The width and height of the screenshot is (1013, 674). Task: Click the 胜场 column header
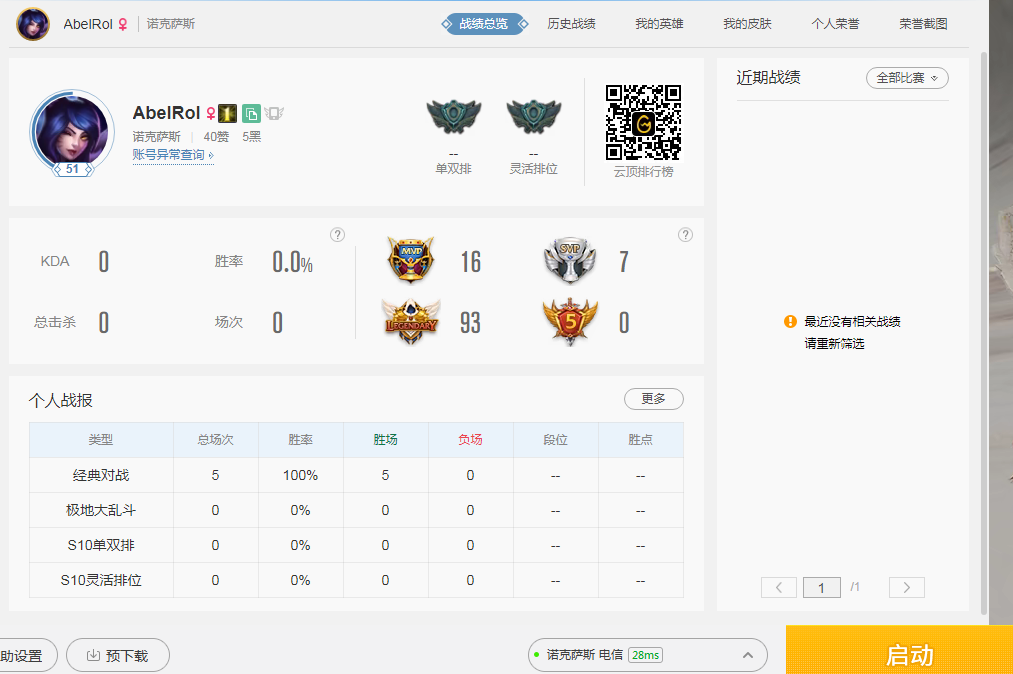386,440
